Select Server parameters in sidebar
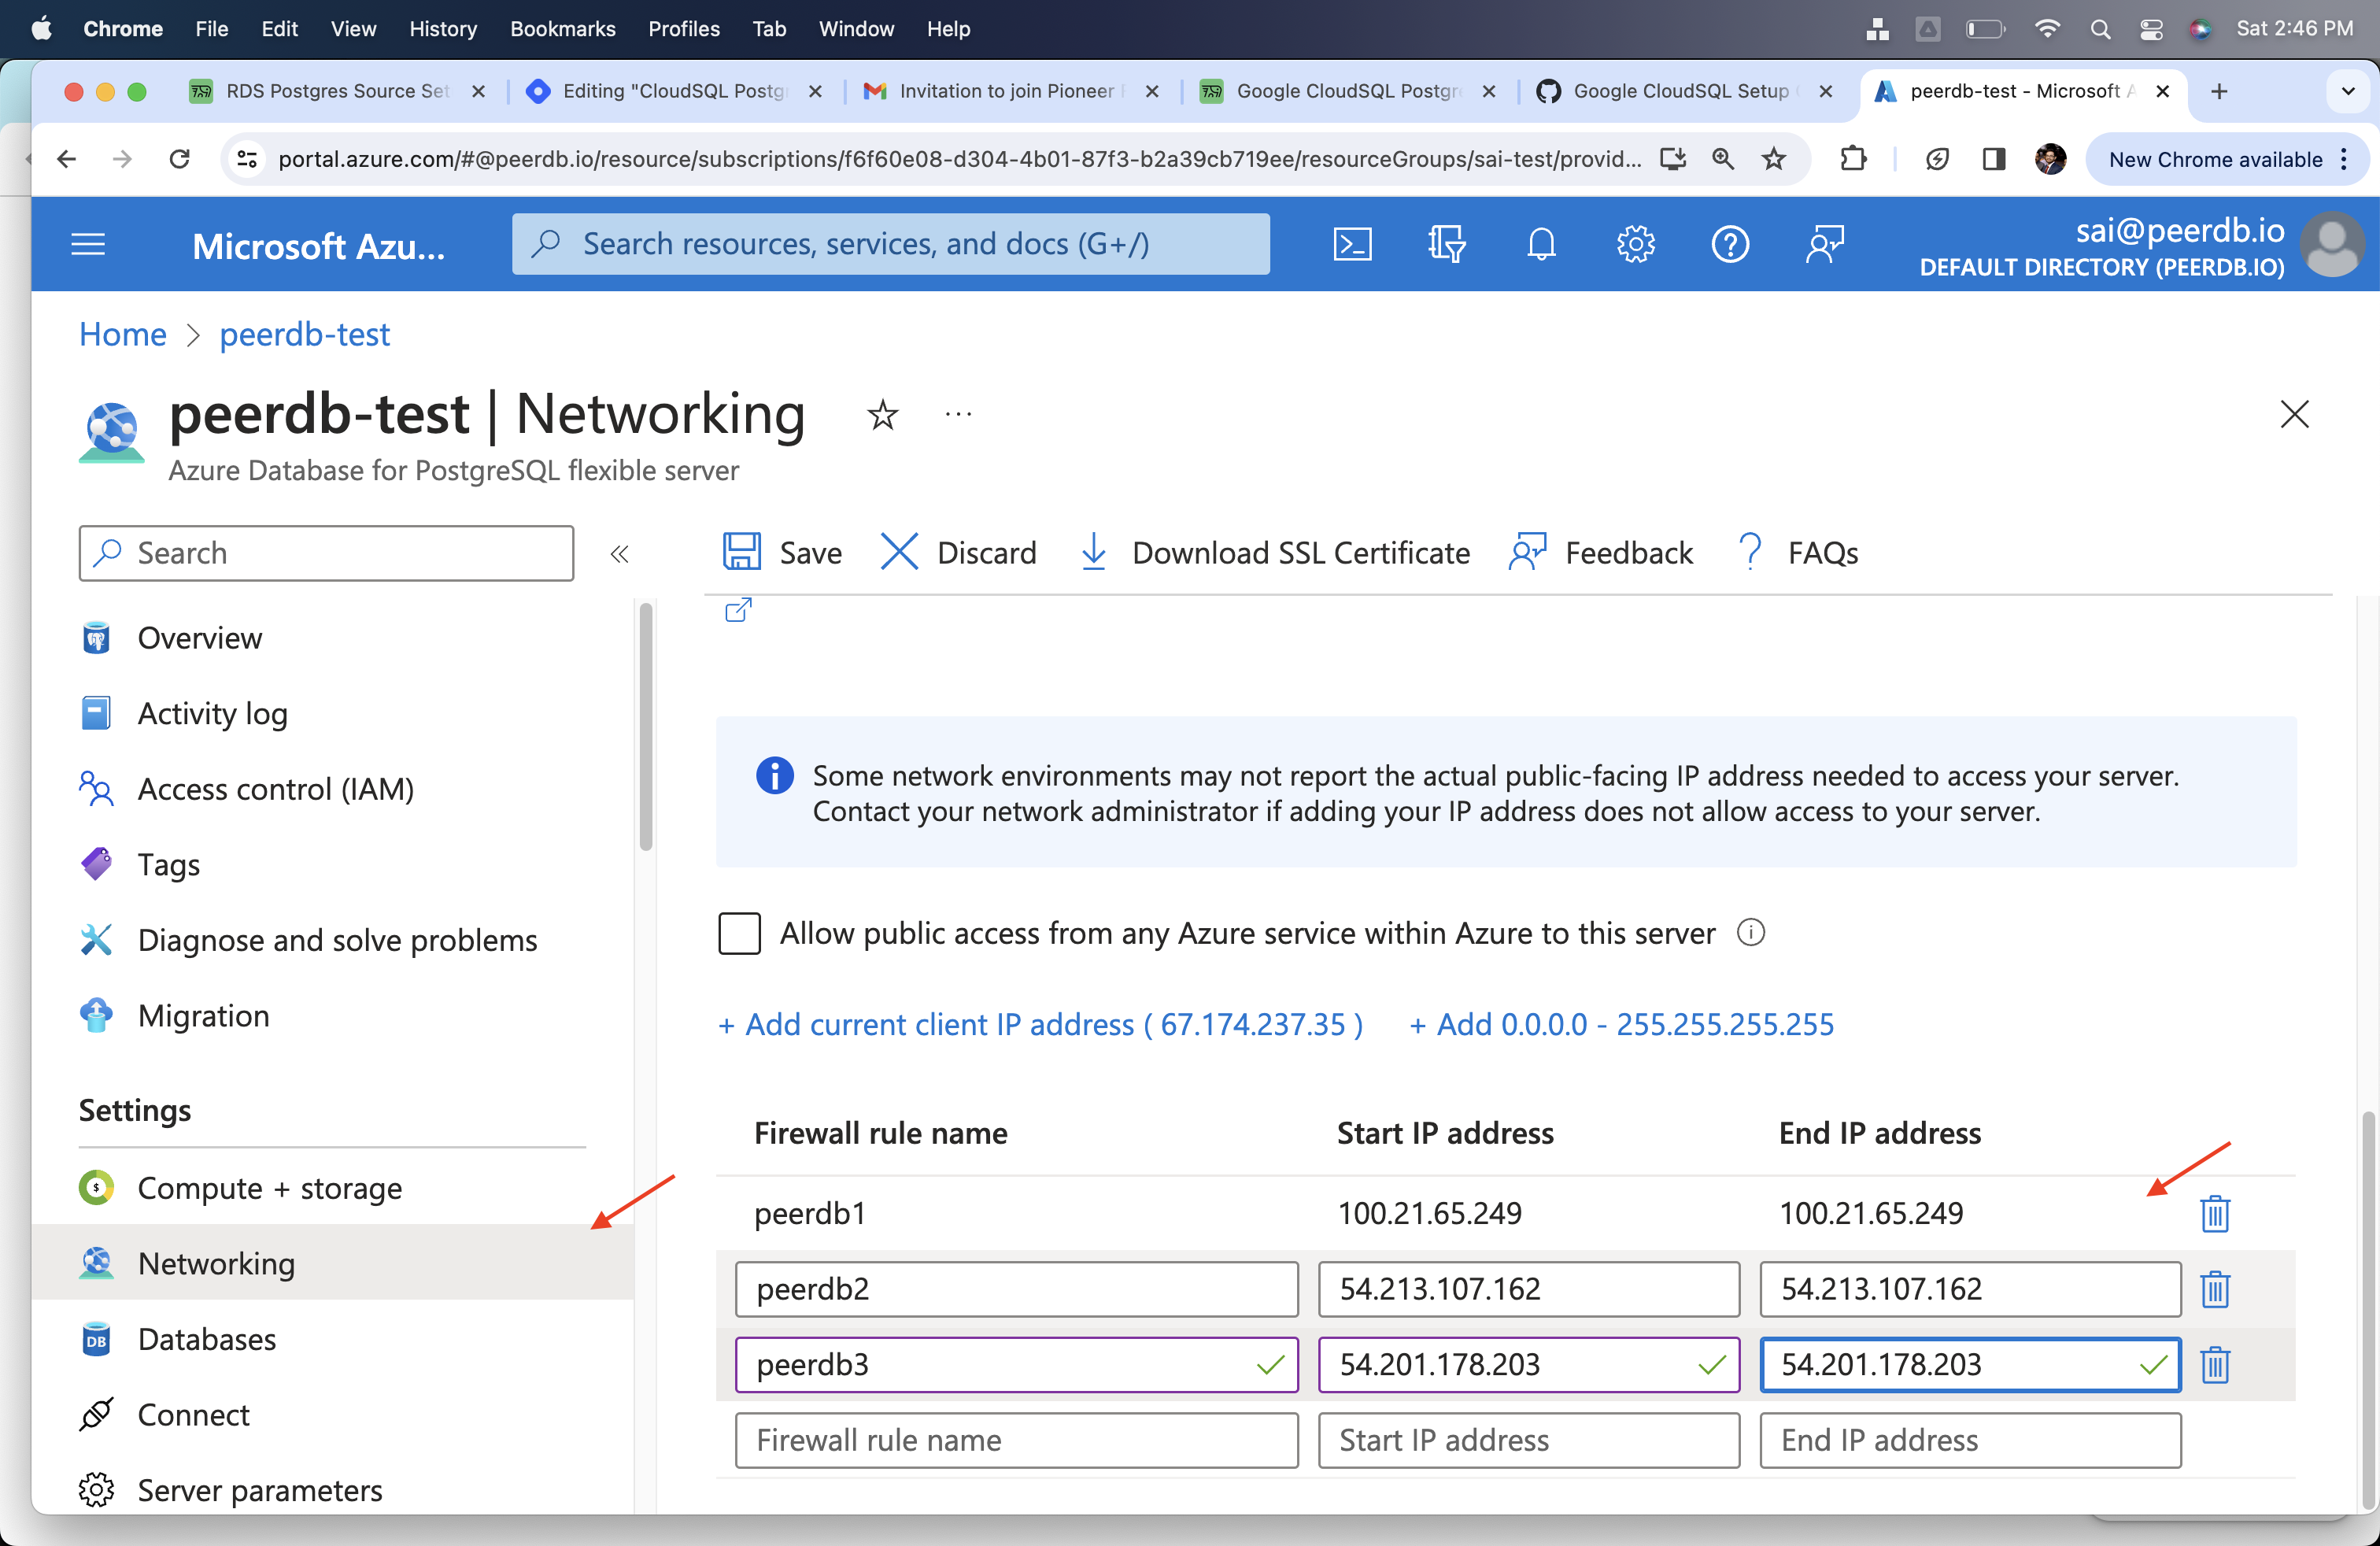Screen dimensions: 2380x1546 261,1490
